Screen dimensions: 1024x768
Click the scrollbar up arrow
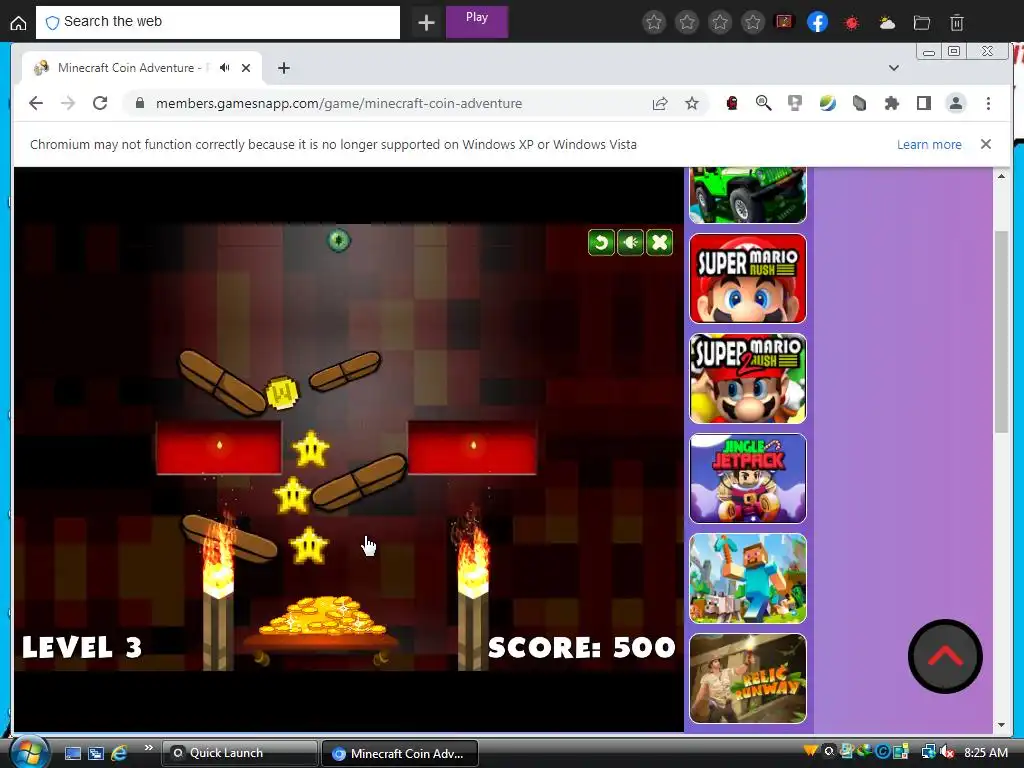[x=1001, y=176]
